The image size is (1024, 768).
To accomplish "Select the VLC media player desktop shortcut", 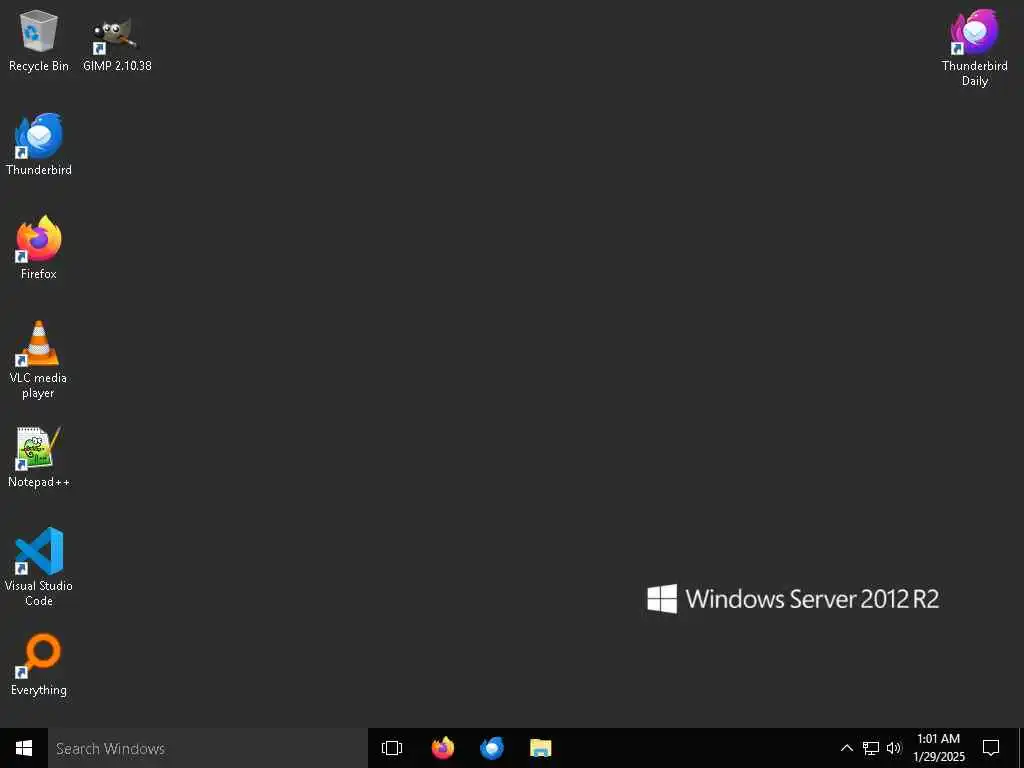I will click(x=39, y=359).
